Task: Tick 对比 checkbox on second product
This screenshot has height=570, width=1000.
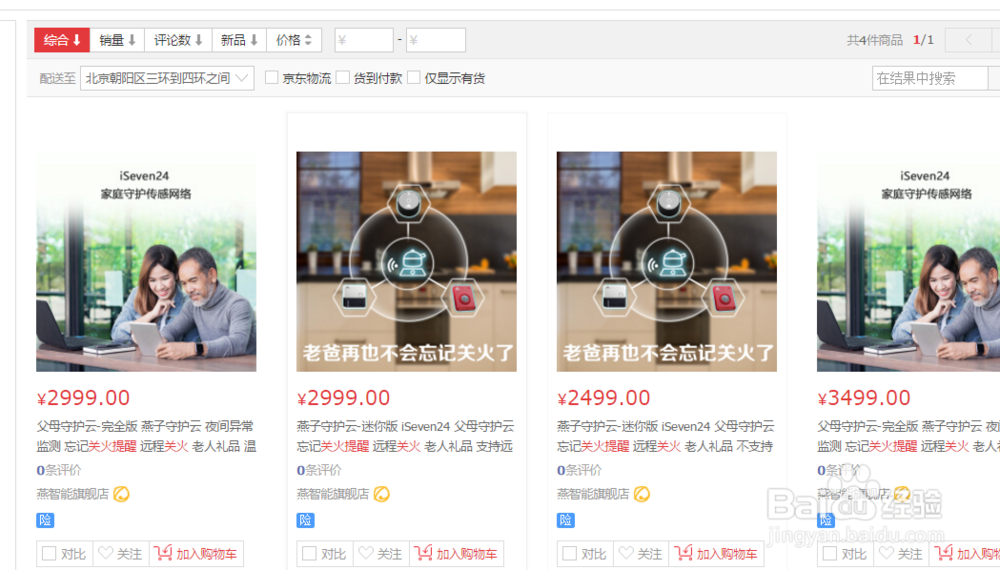Action: tap(309, 553)
